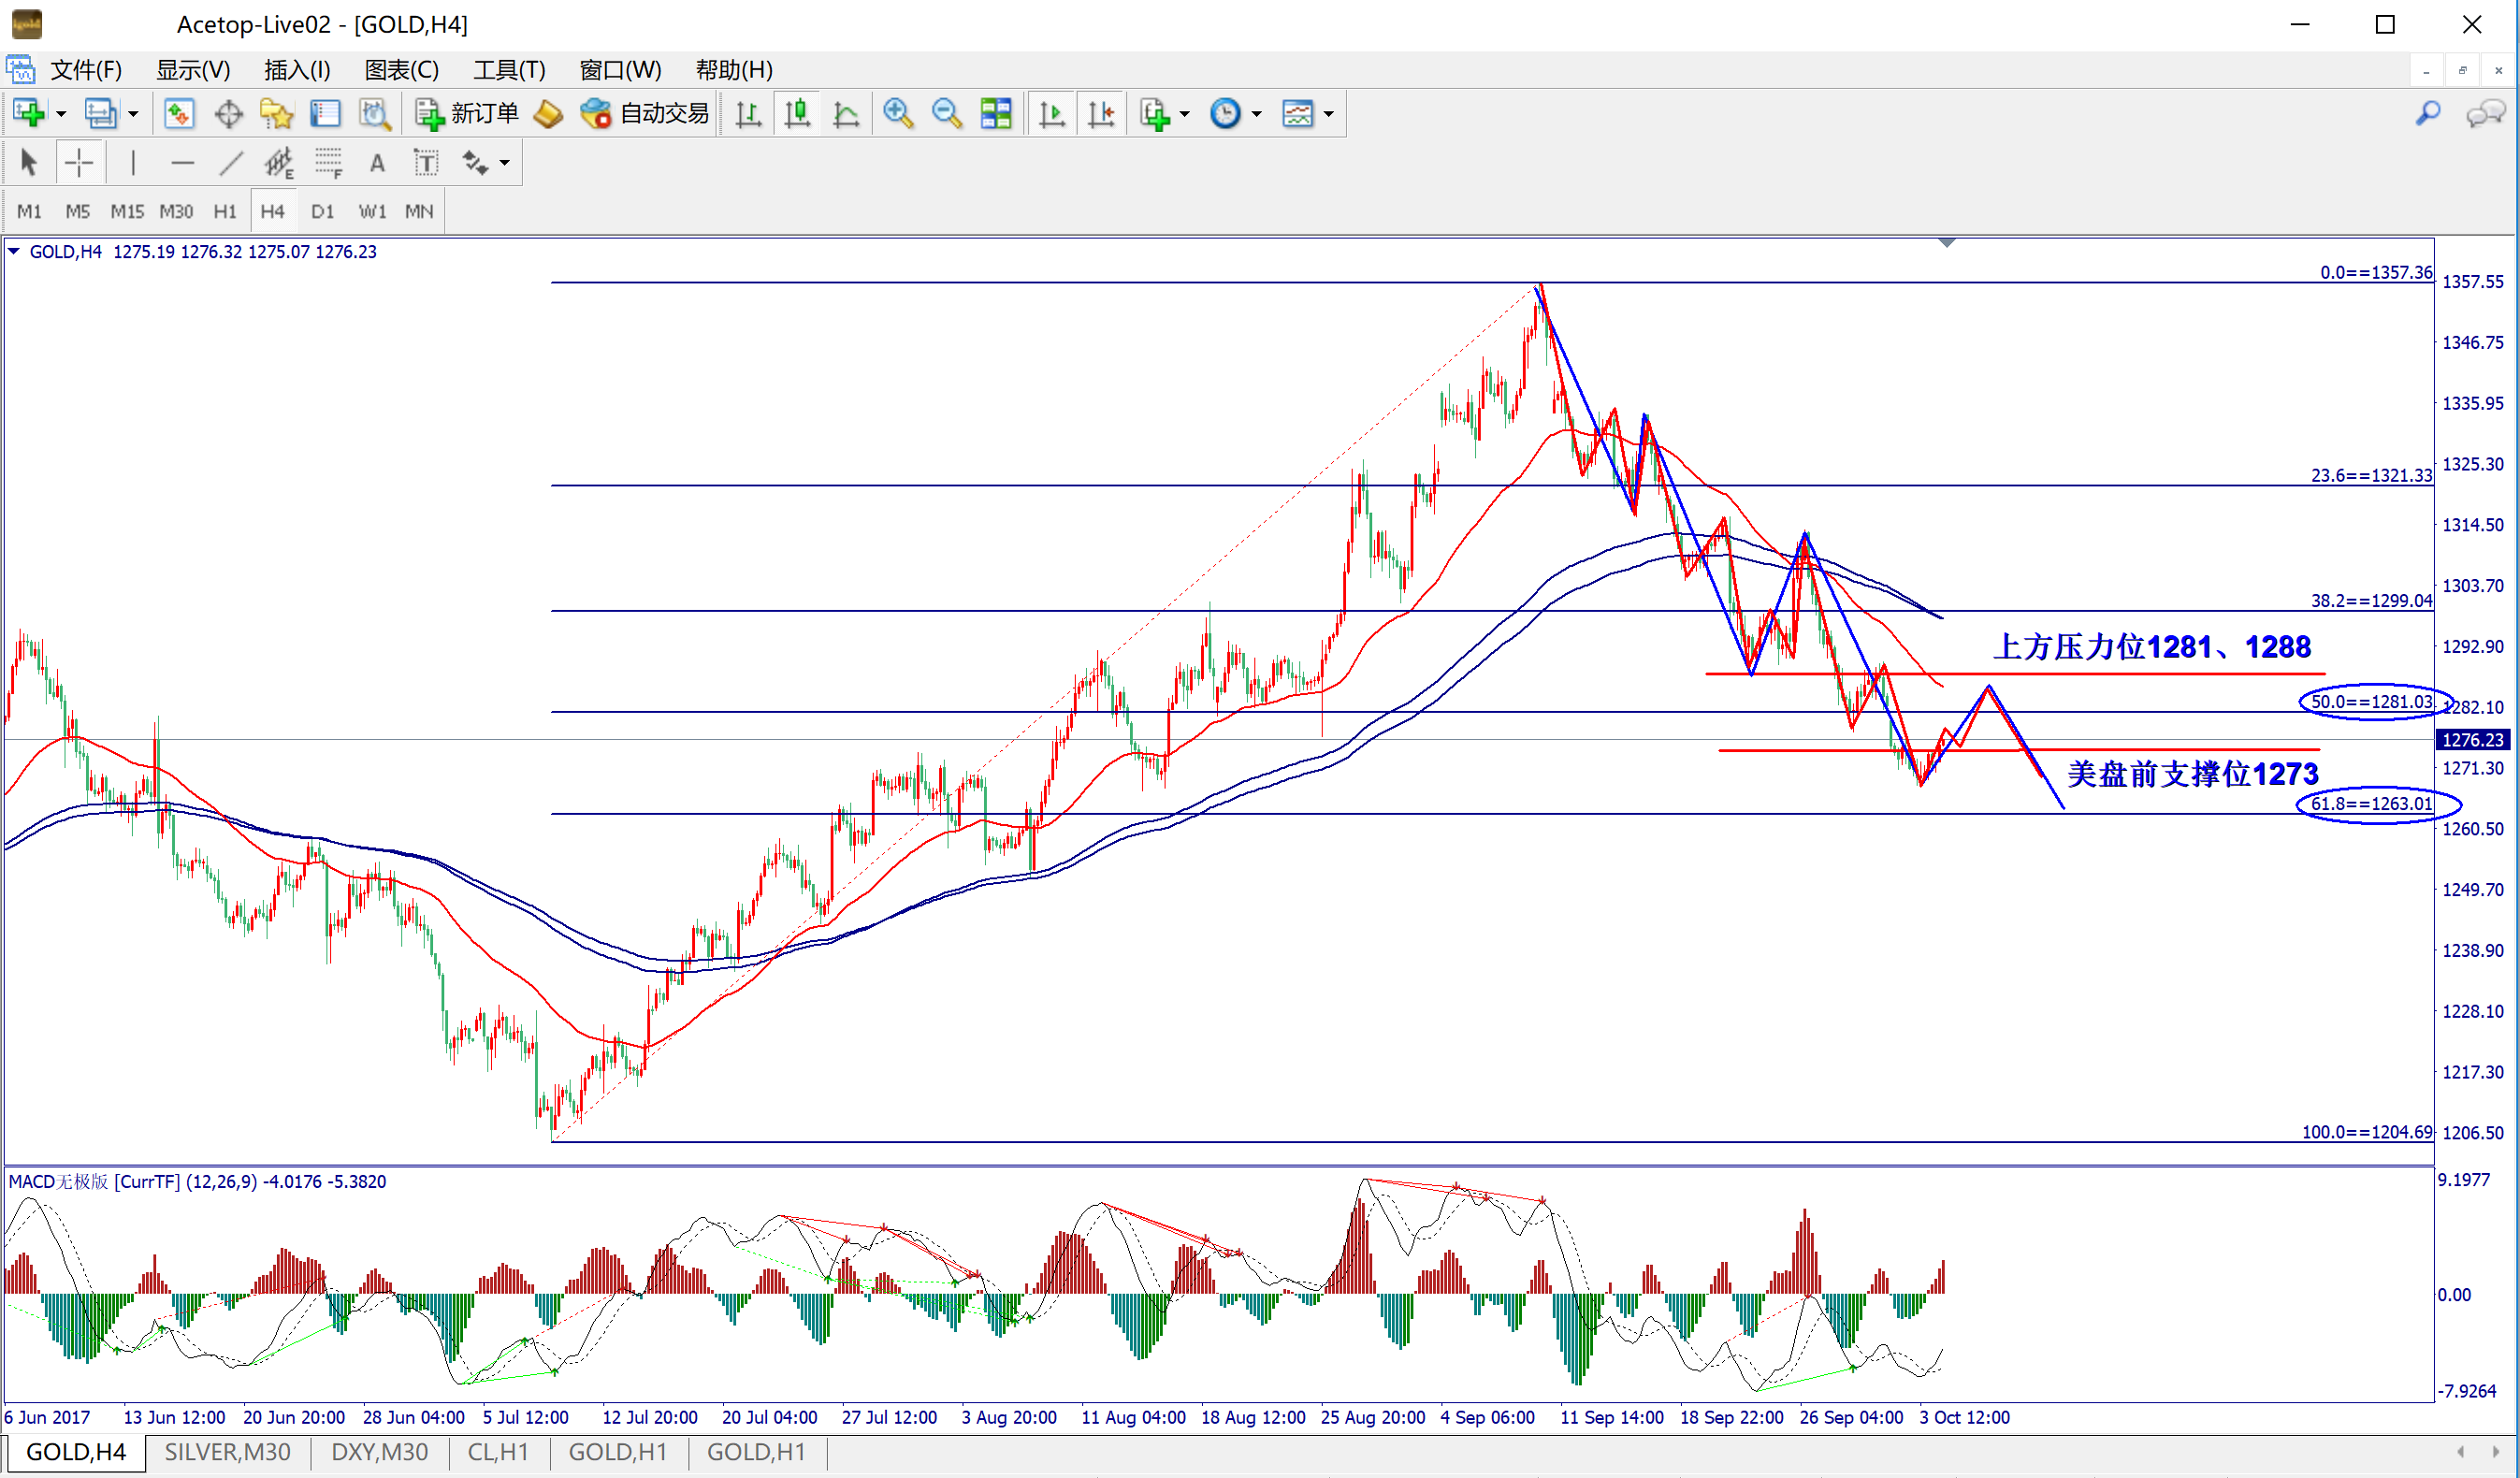Open the tile windows layout icon

(996, 114)
